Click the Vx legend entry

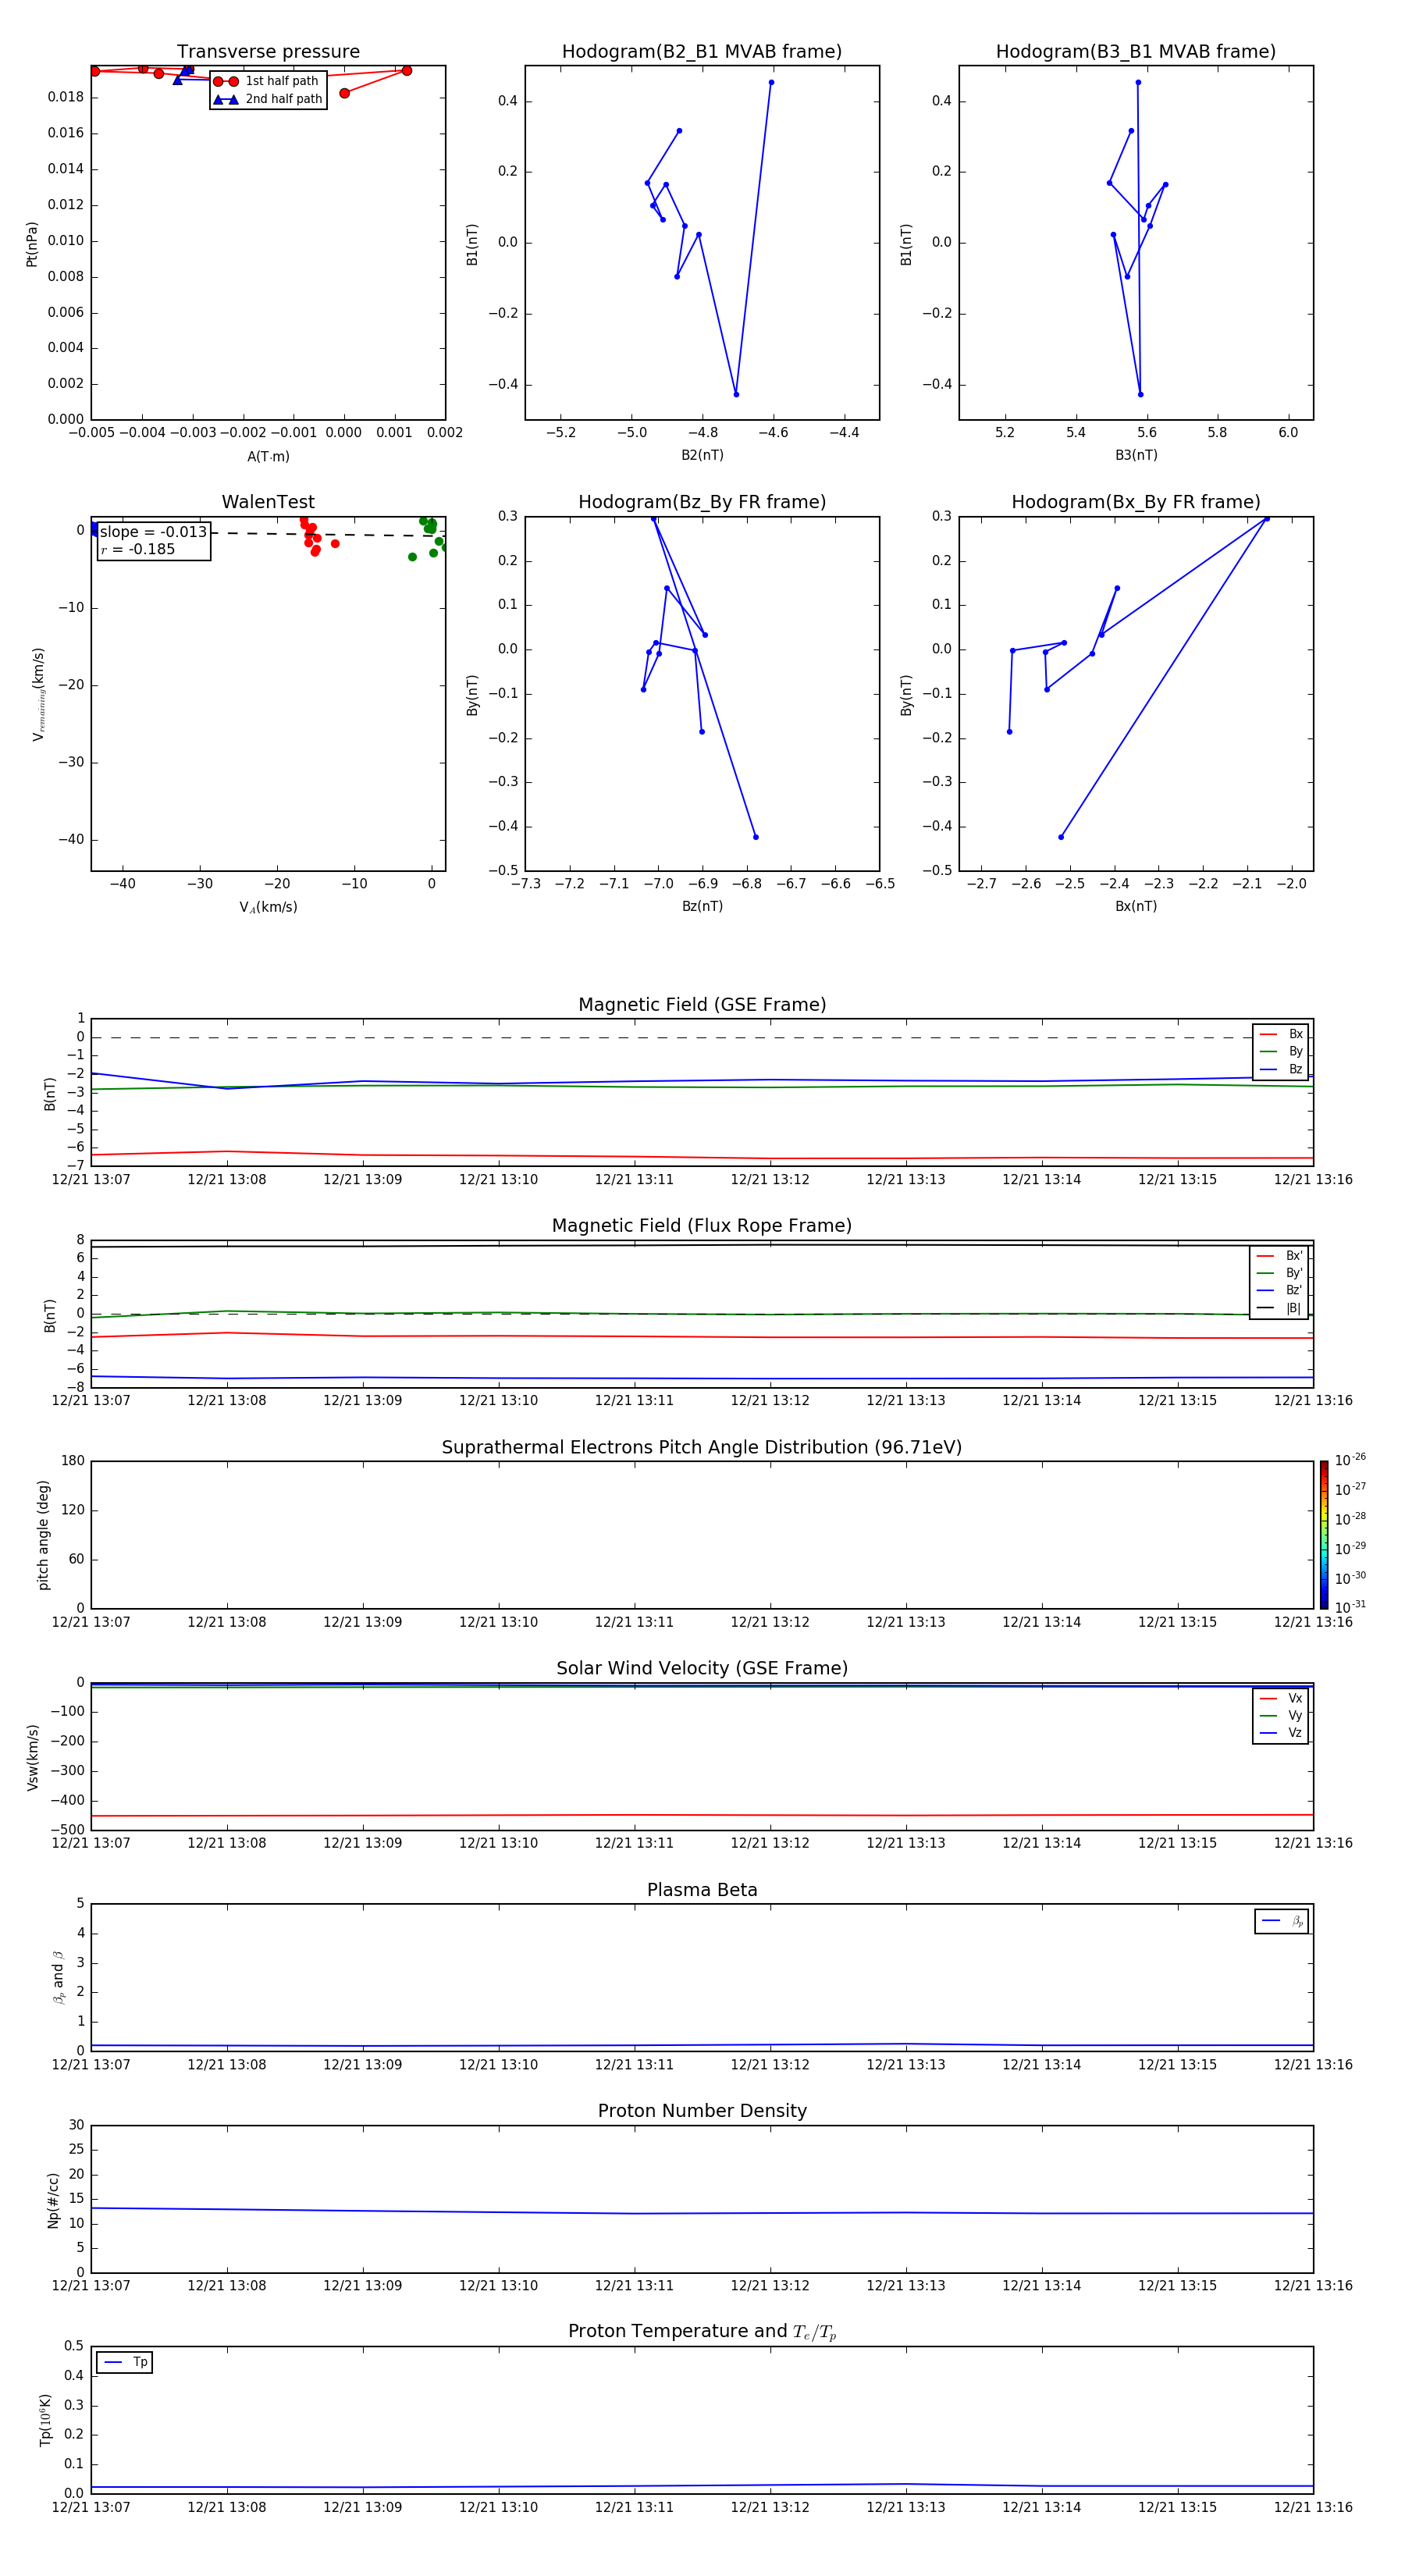tap(1281, 1698)
